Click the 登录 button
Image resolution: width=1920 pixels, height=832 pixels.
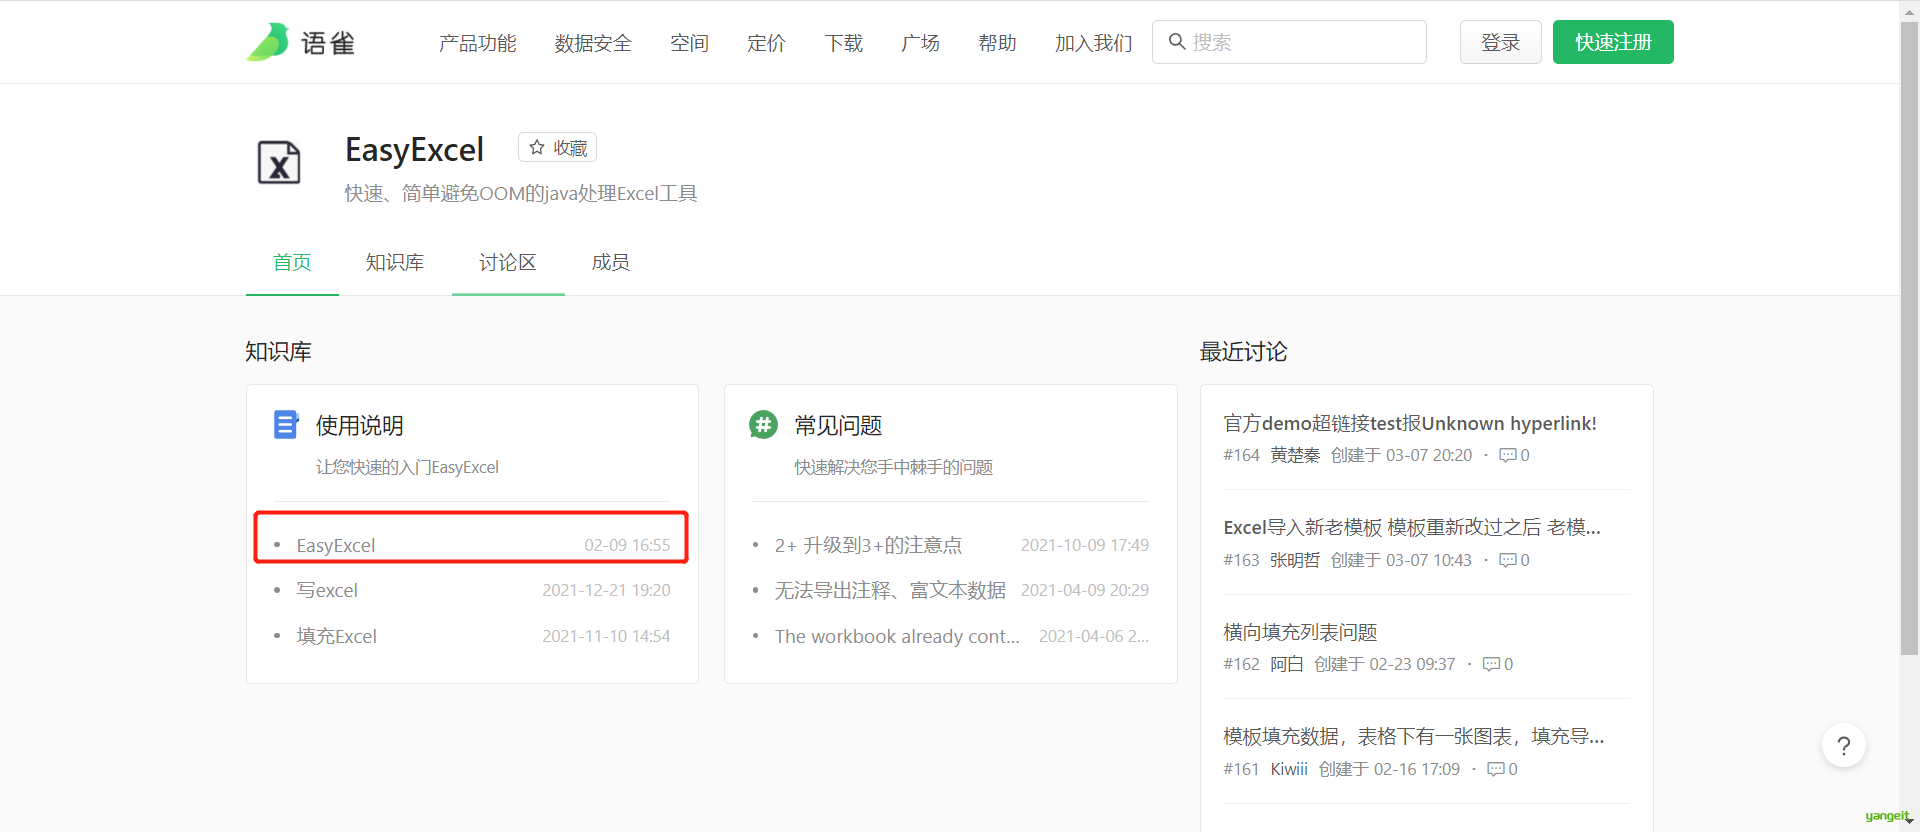(x=1500, y=42)
